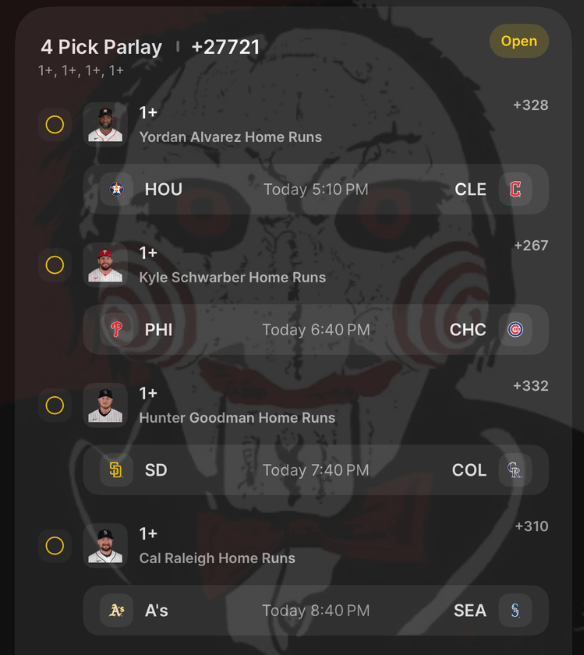Click the Athletics team logo
This screenshot has height=655, width=584.
tap(117, 610)
